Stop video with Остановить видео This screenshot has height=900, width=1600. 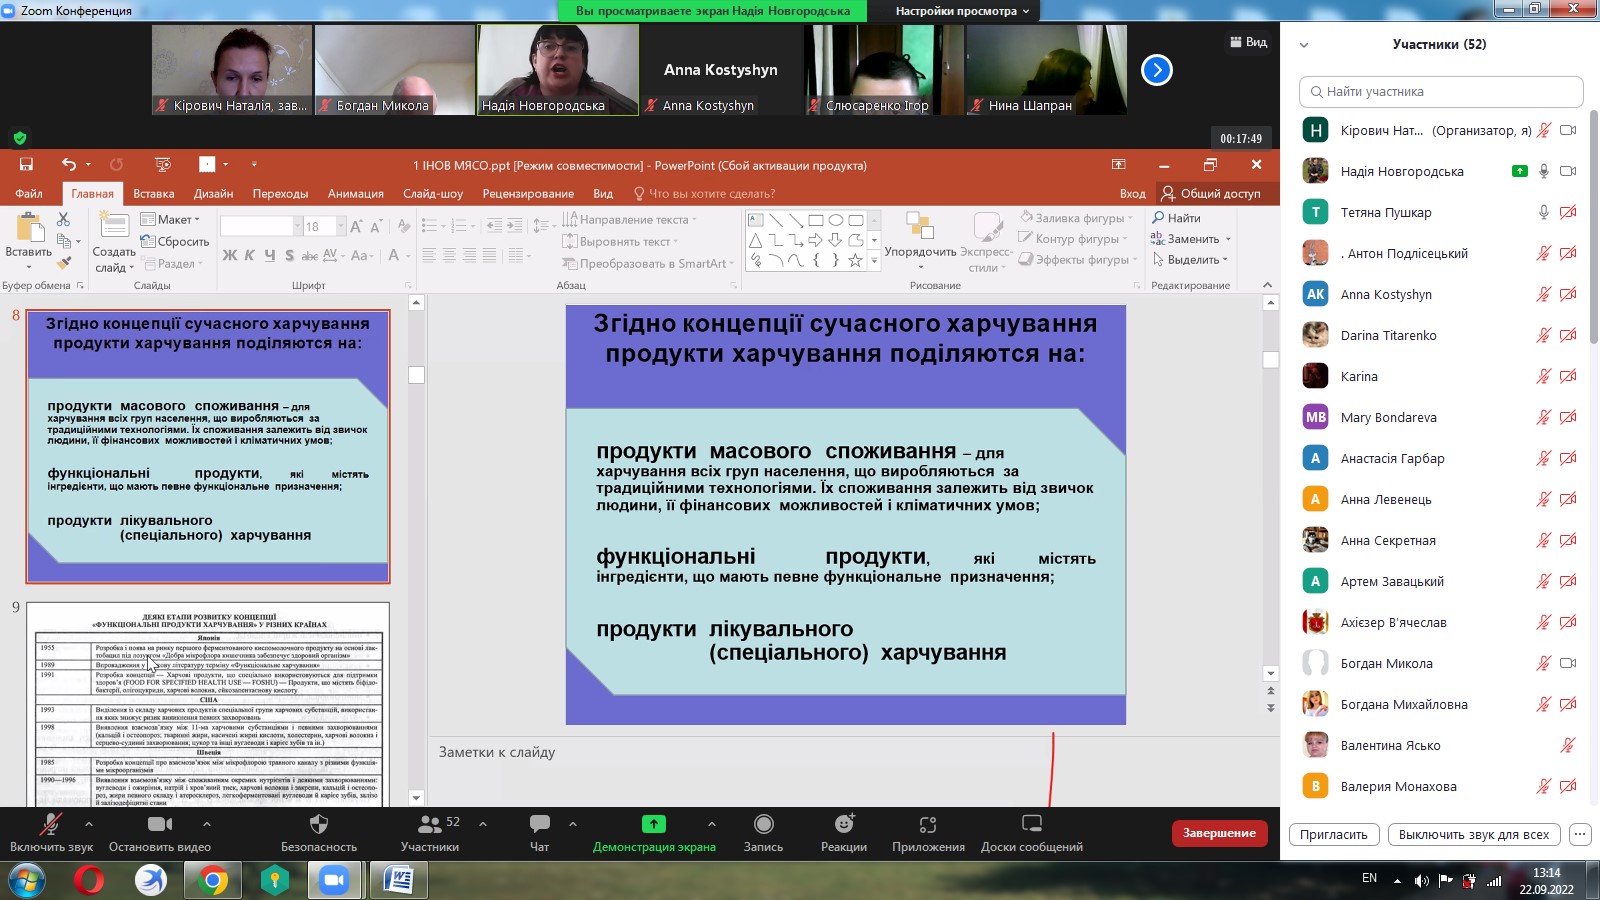(160, 824)
